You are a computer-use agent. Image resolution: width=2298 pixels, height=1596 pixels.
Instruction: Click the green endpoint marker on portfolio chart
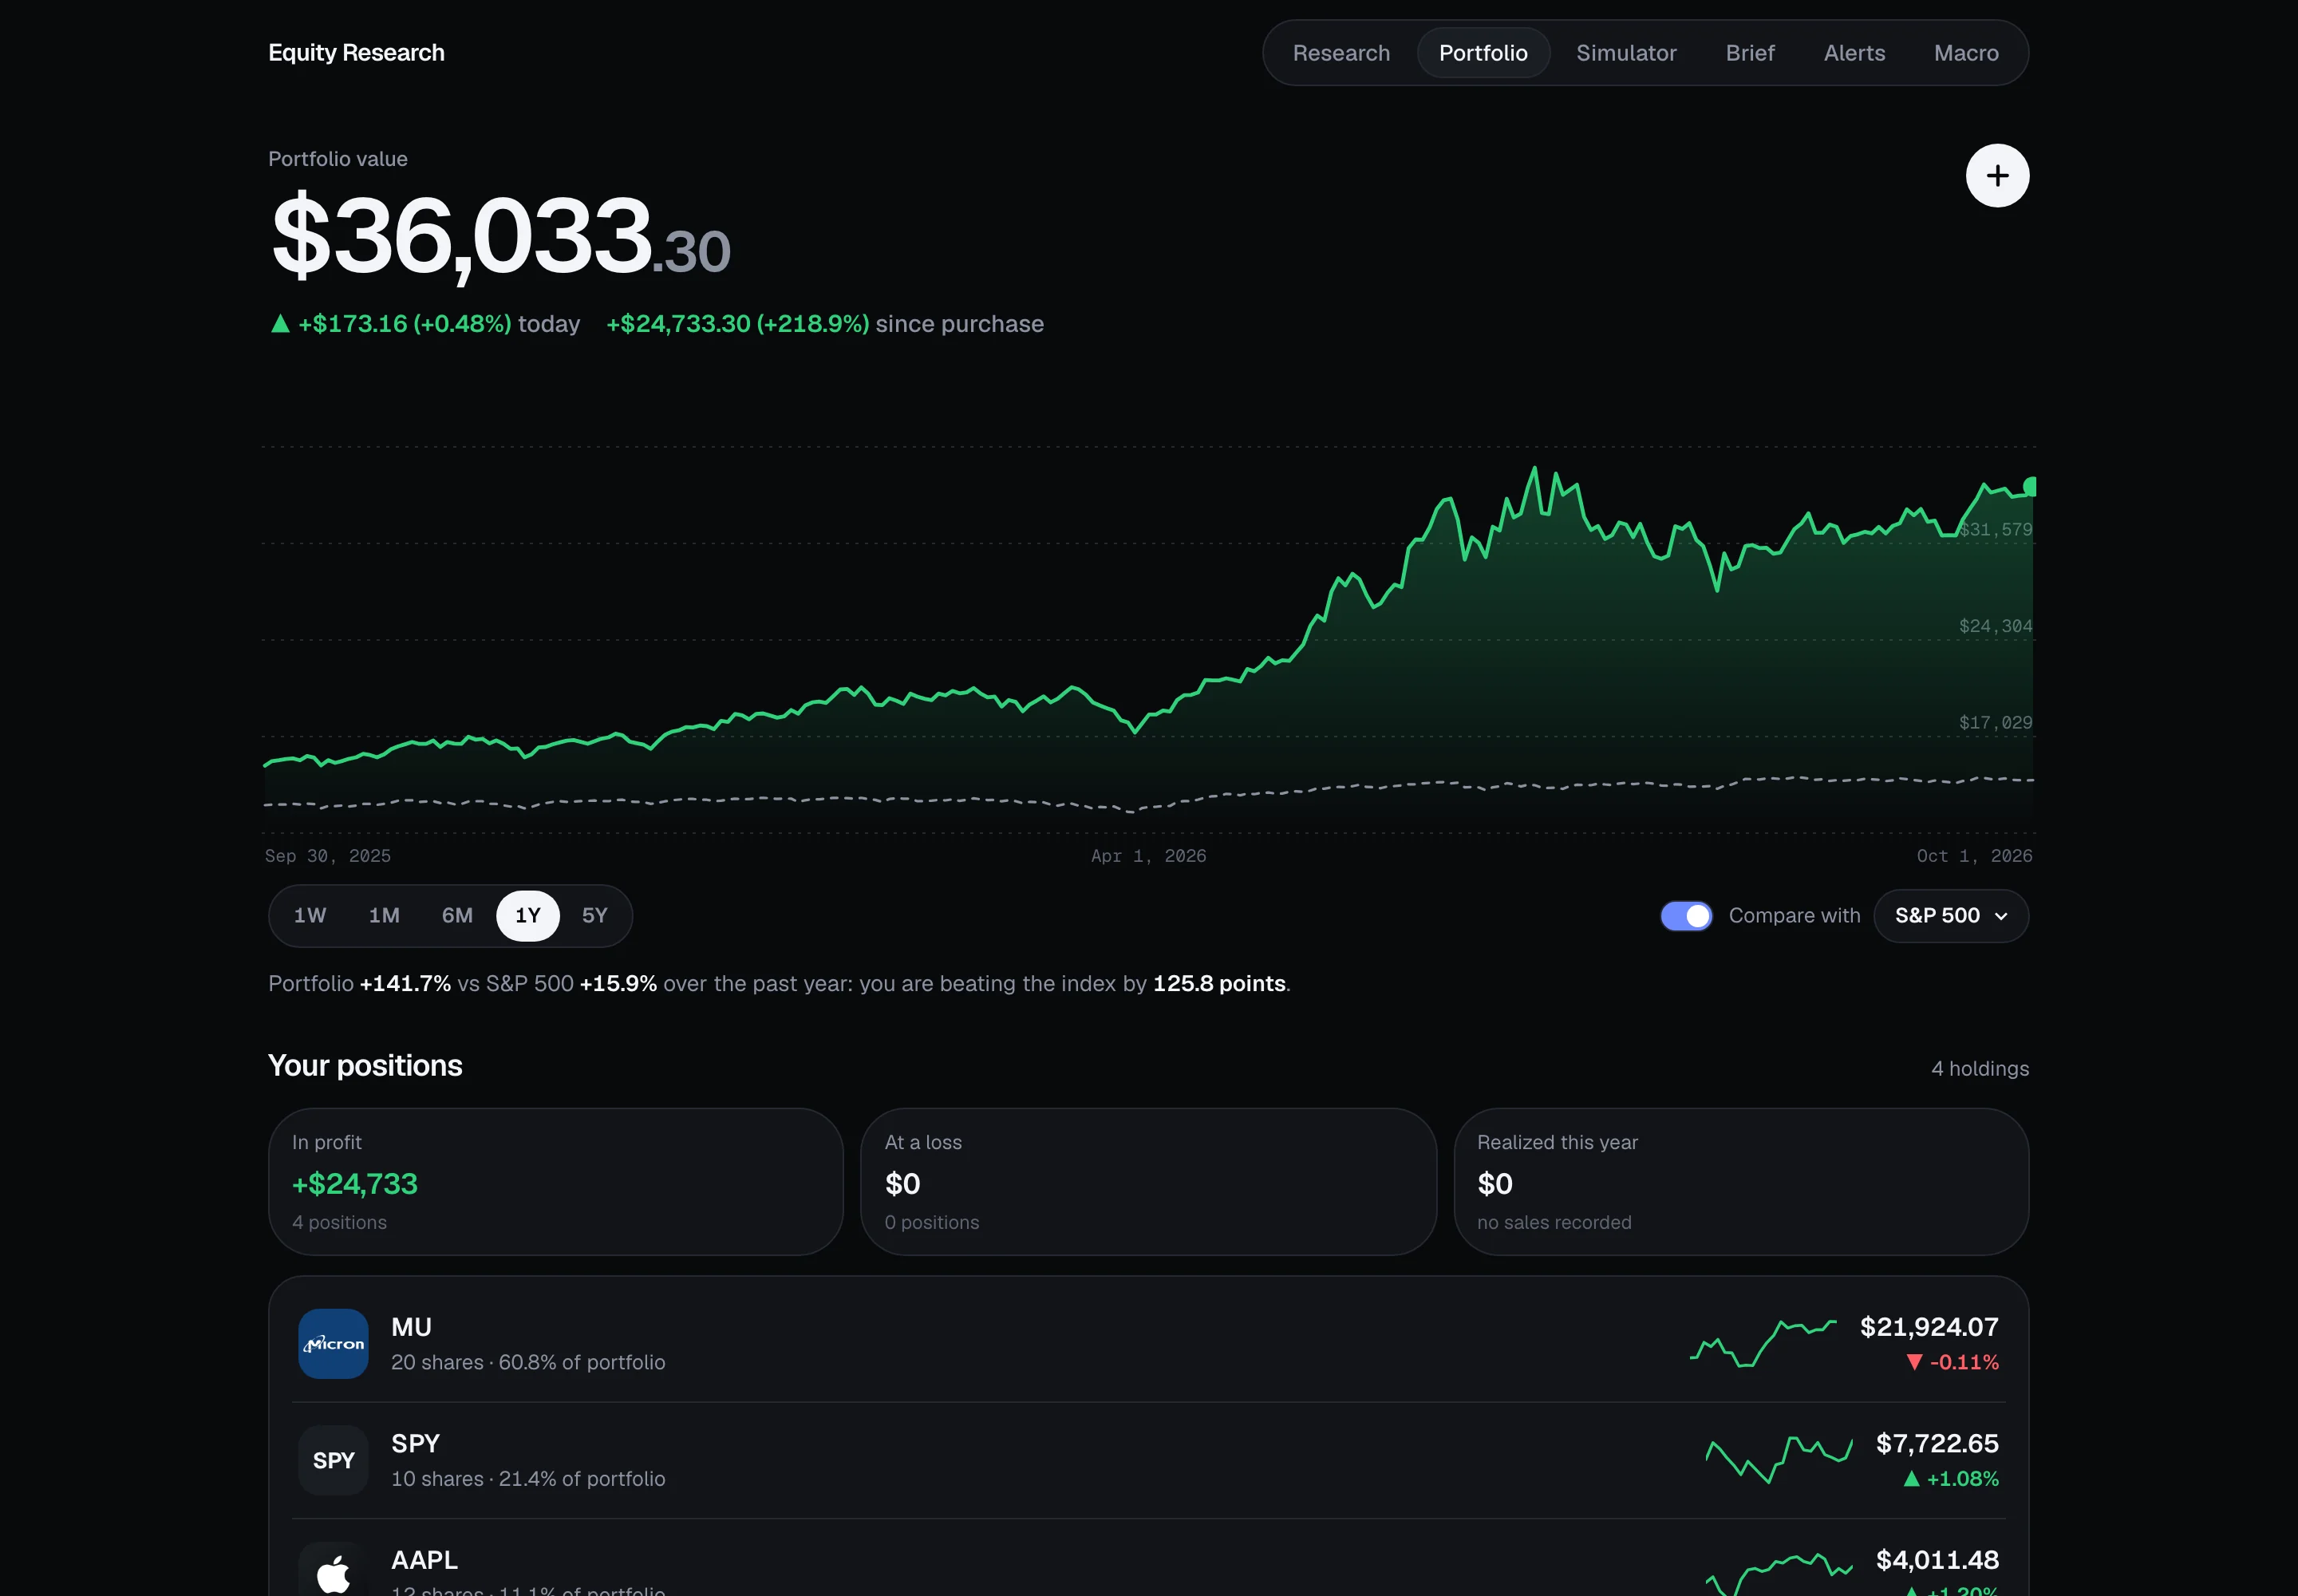coord(2029,486)
